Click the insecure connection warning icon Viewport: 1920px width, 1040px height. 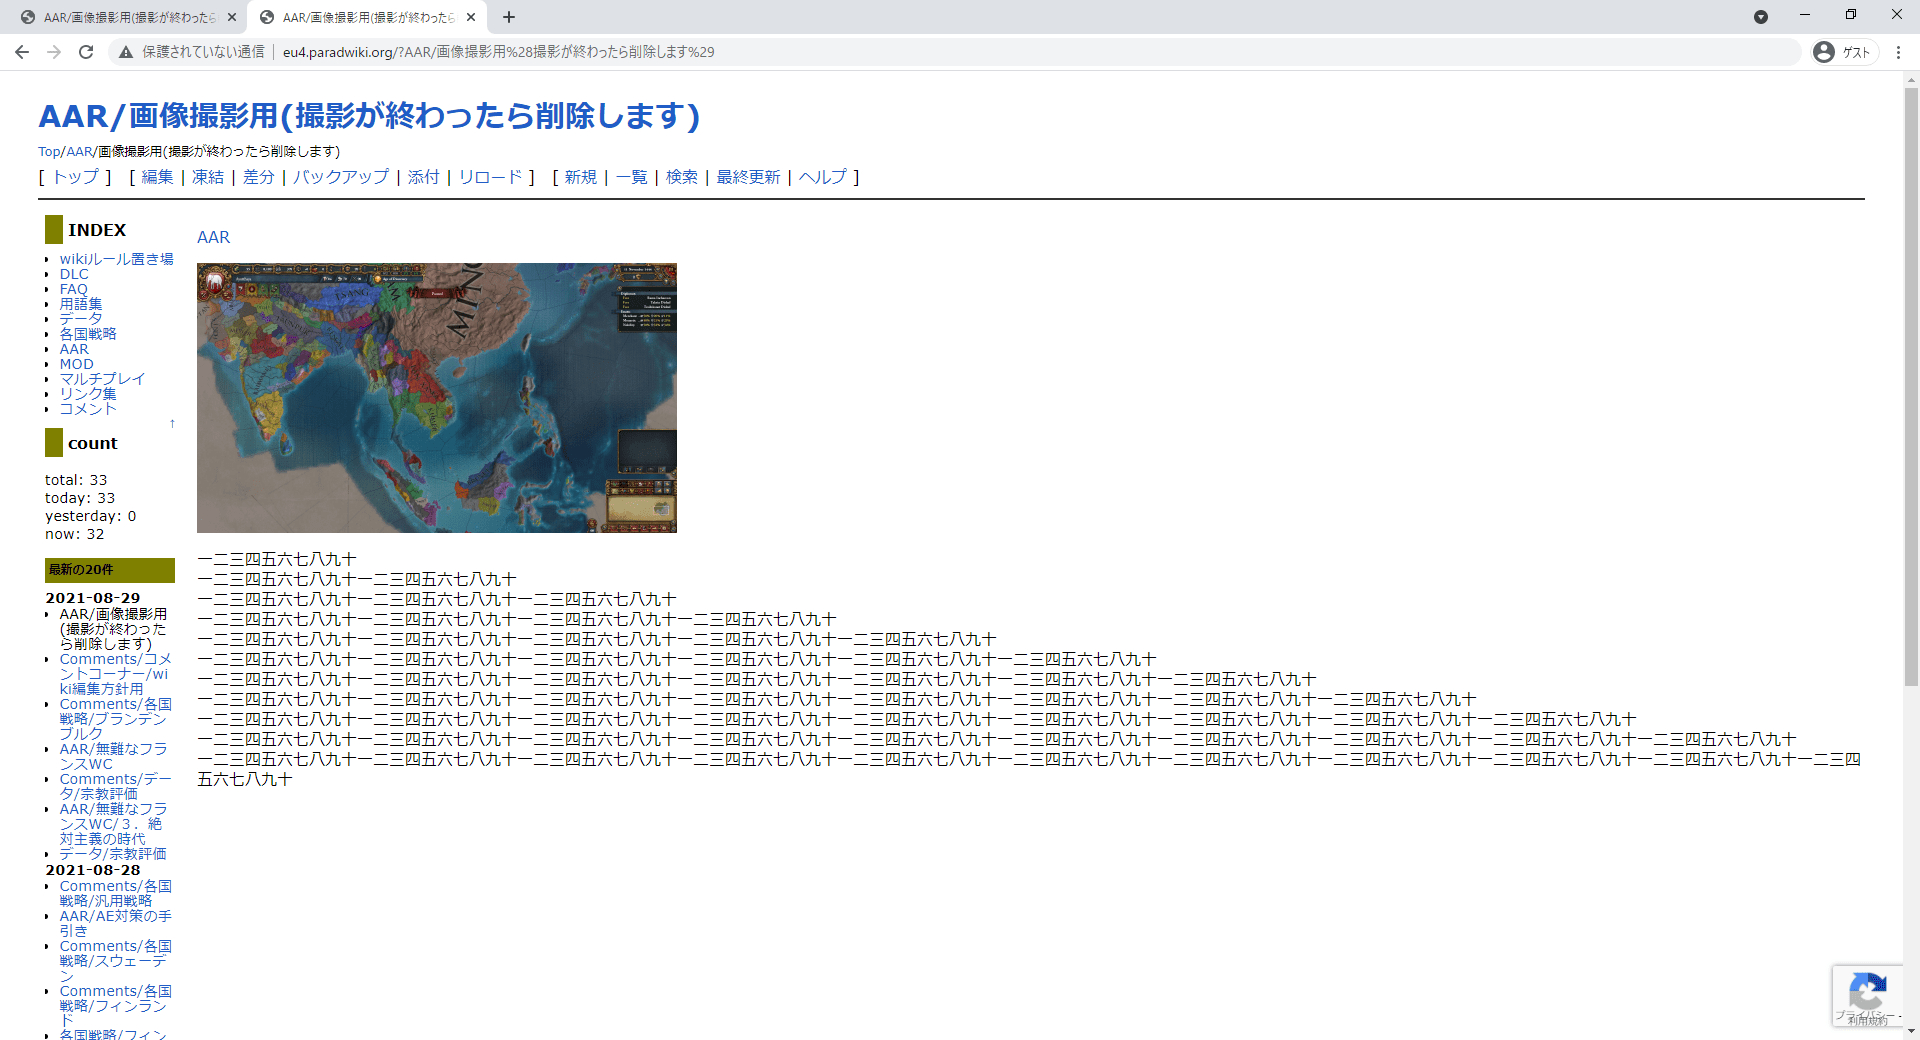pyautogui.click(x=126, y=52)
